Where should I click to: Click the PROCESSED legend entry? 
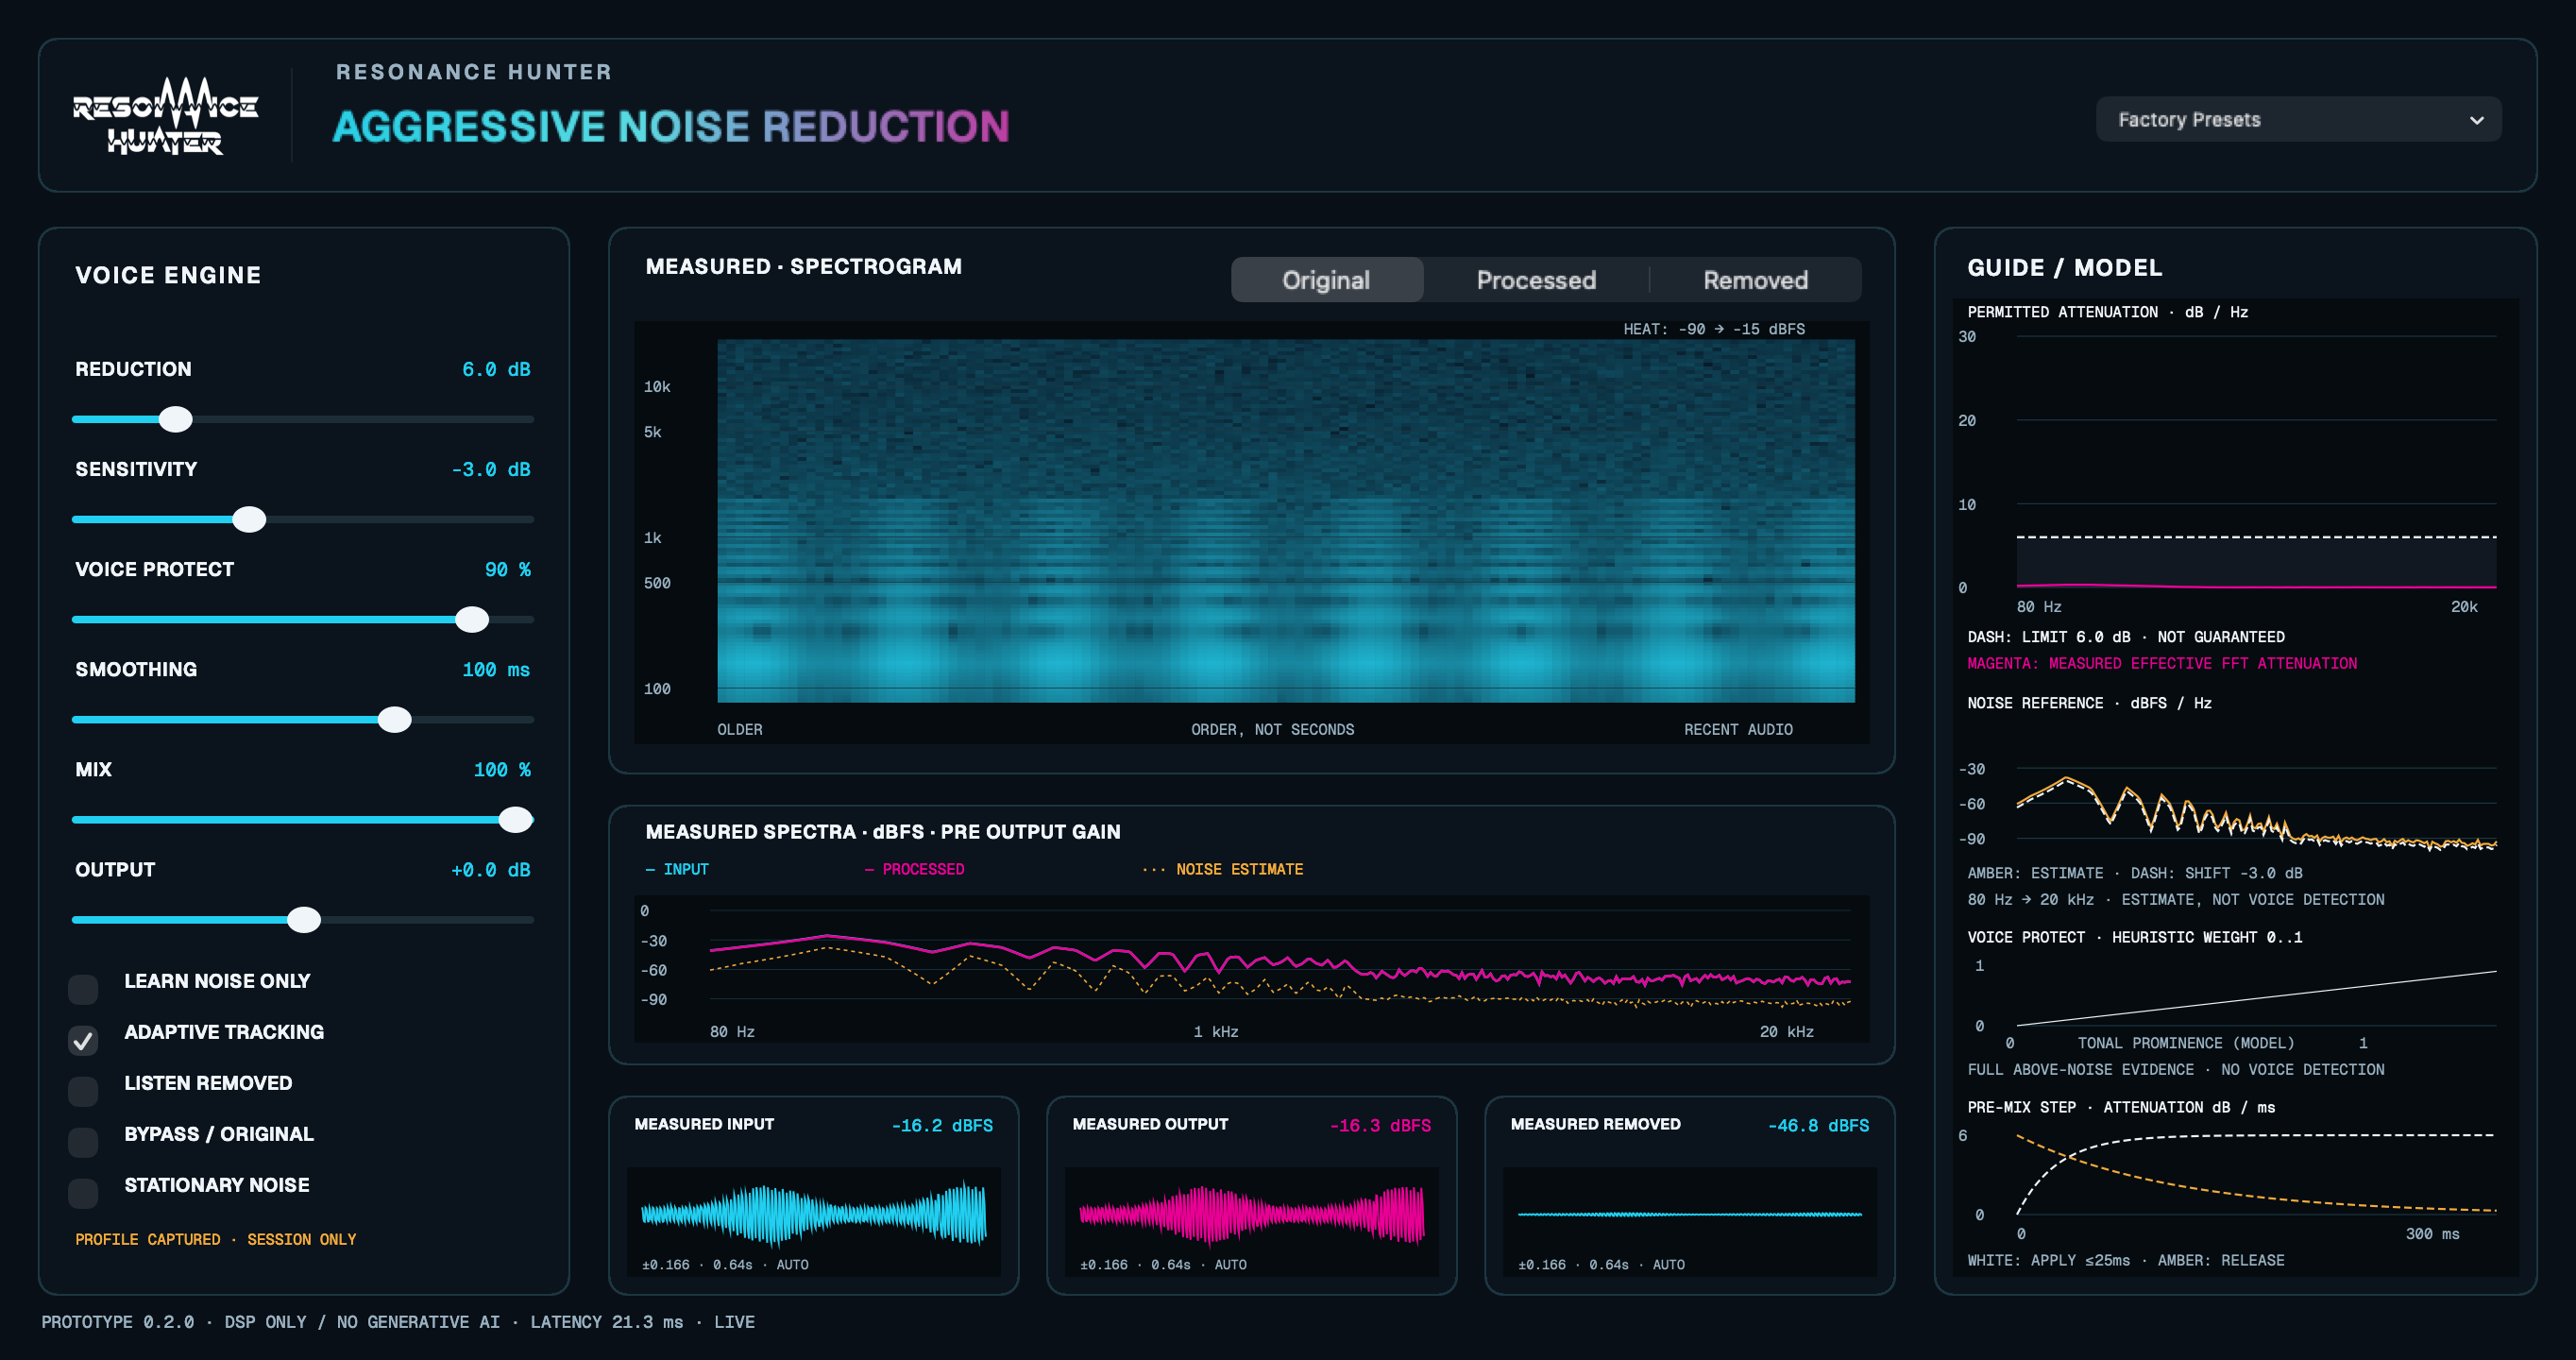click(x=914, y=869)
